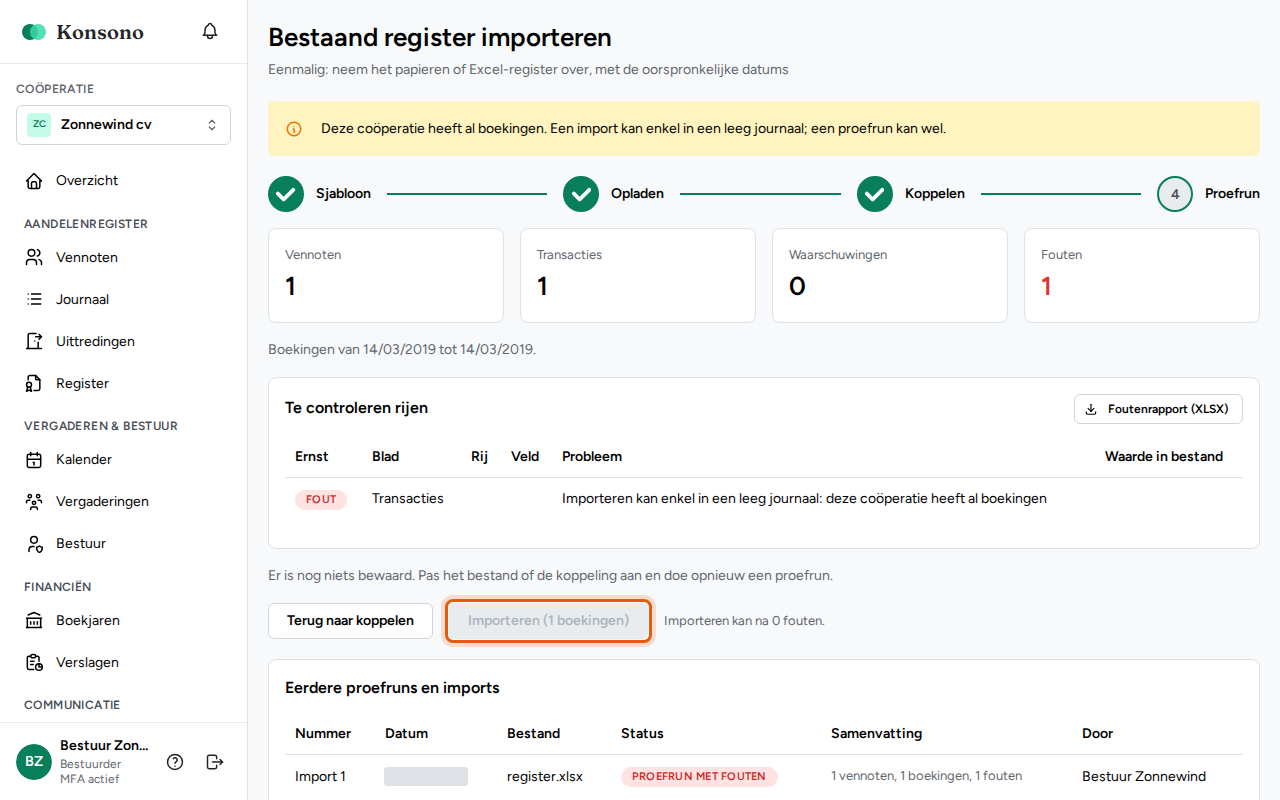This screenshot has width=1280, height=800.
Task: Click 'Bestuur Zonnewind' in Door column
Action: [x=1144, y=776]
